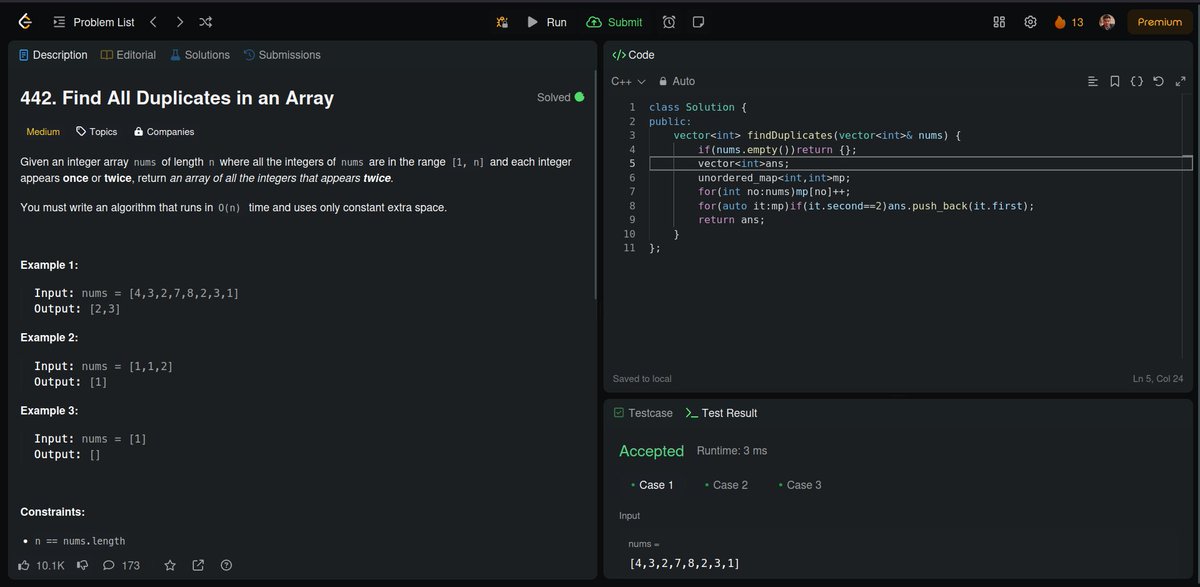The width and height of the screenshot is (1200, 587).
Task: Expand the editor to fullscreen icon
Action: [x=1180, y=81]
